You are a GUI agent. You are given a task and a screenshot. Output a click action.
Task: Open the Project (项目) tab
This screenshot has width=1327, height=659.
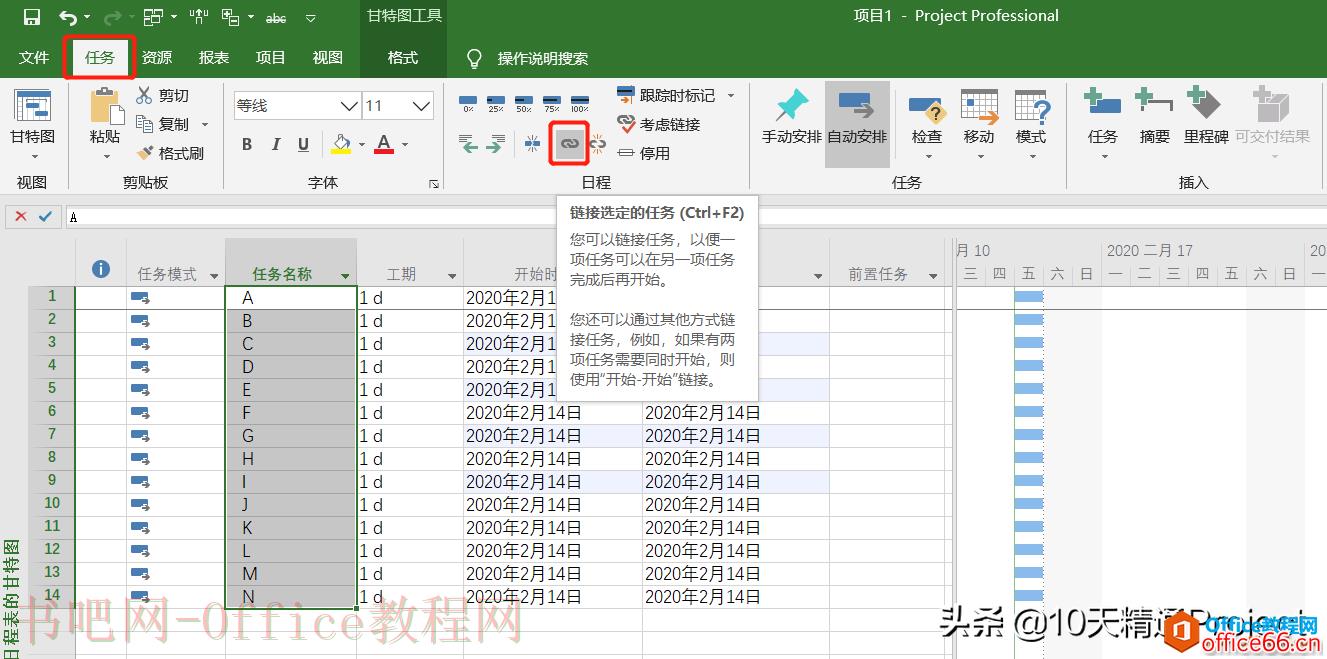point(271,58)
